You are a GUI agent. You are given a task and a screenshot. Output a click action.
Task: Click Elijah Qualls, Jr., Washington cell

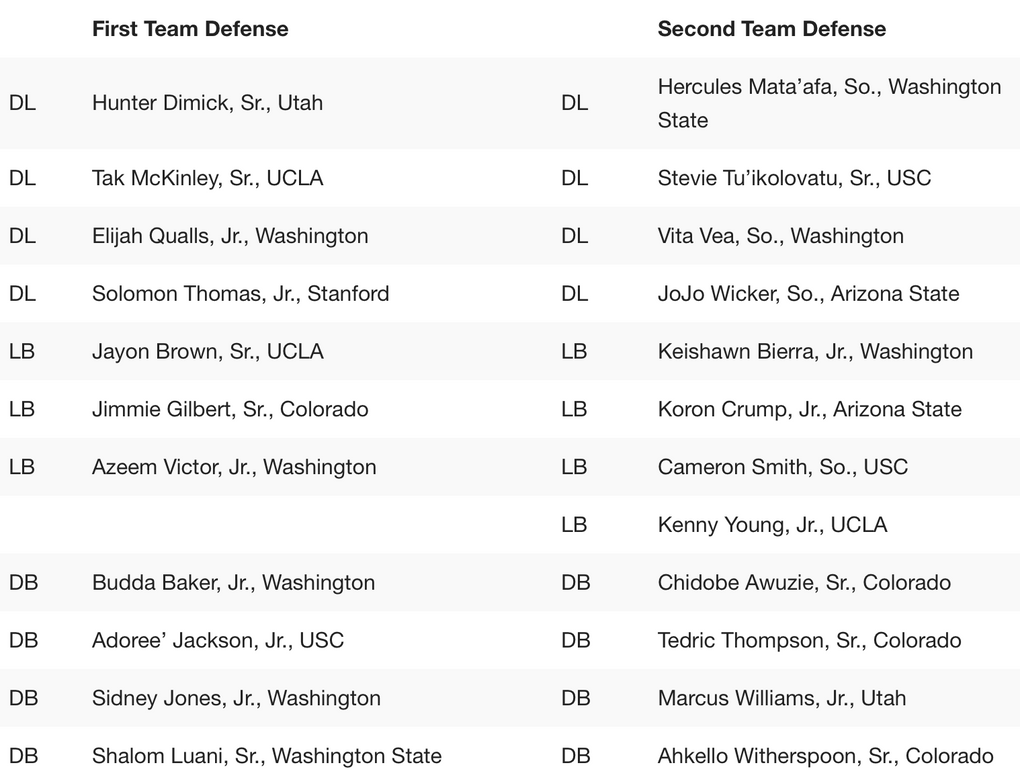tap(230, 236)
